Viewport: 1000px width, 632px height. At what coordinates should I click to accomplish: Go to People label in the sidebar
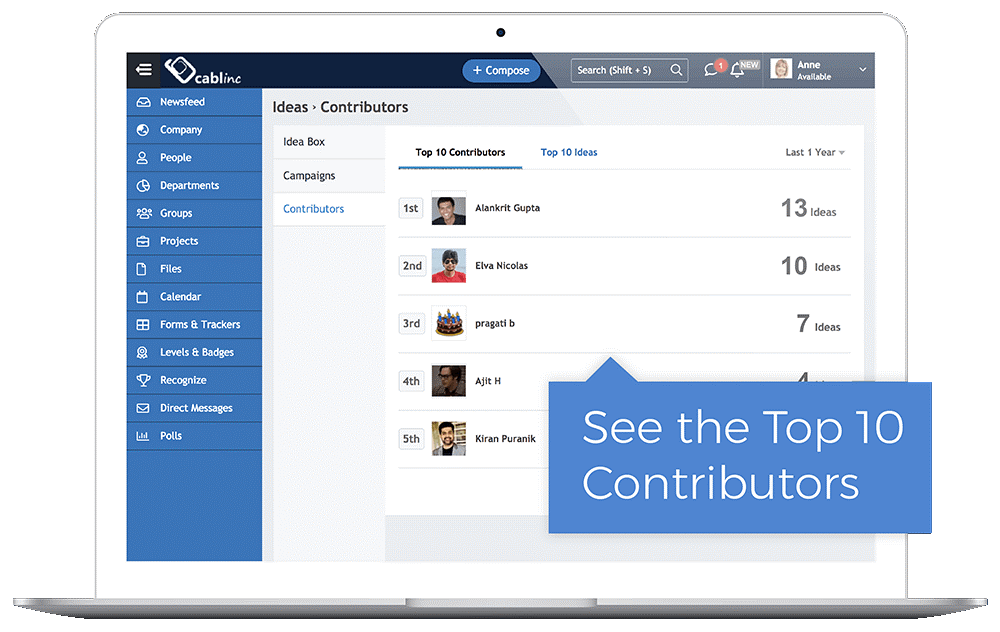[x=175, y=158]
